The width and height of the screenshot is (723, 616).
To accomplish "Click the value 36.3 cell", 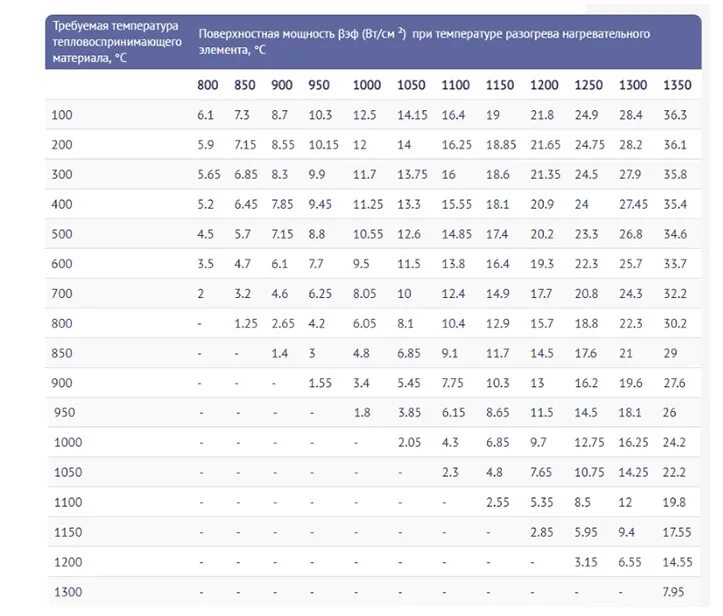I will pos(675,115).
